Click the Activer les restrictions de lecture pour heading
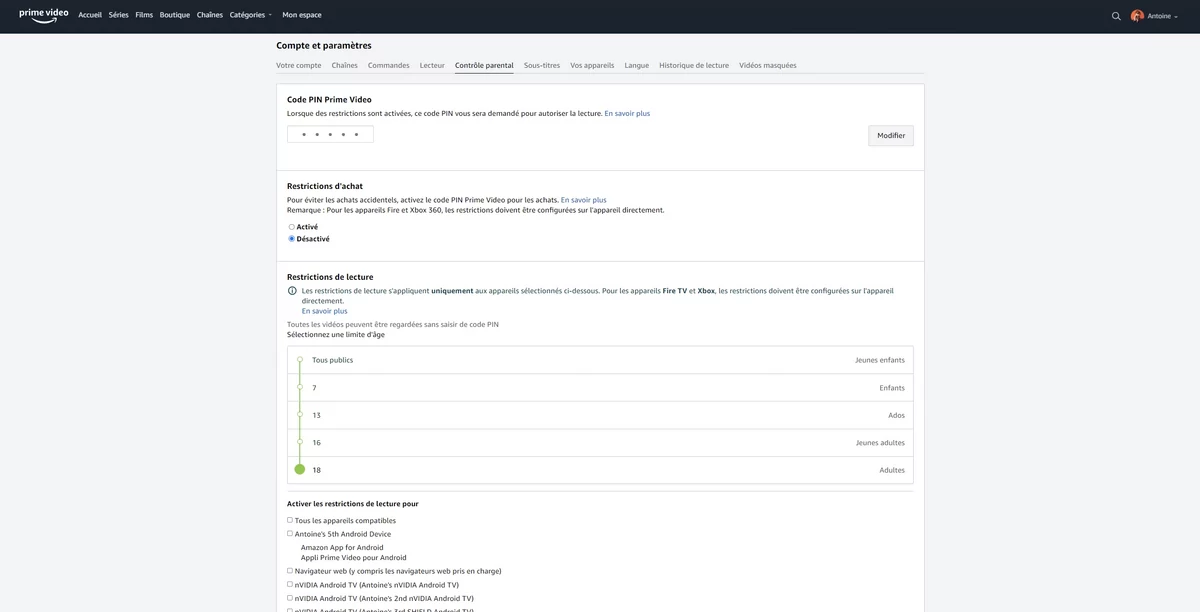The height and width of the screenshot is (612, 1200). pos(353,504)
